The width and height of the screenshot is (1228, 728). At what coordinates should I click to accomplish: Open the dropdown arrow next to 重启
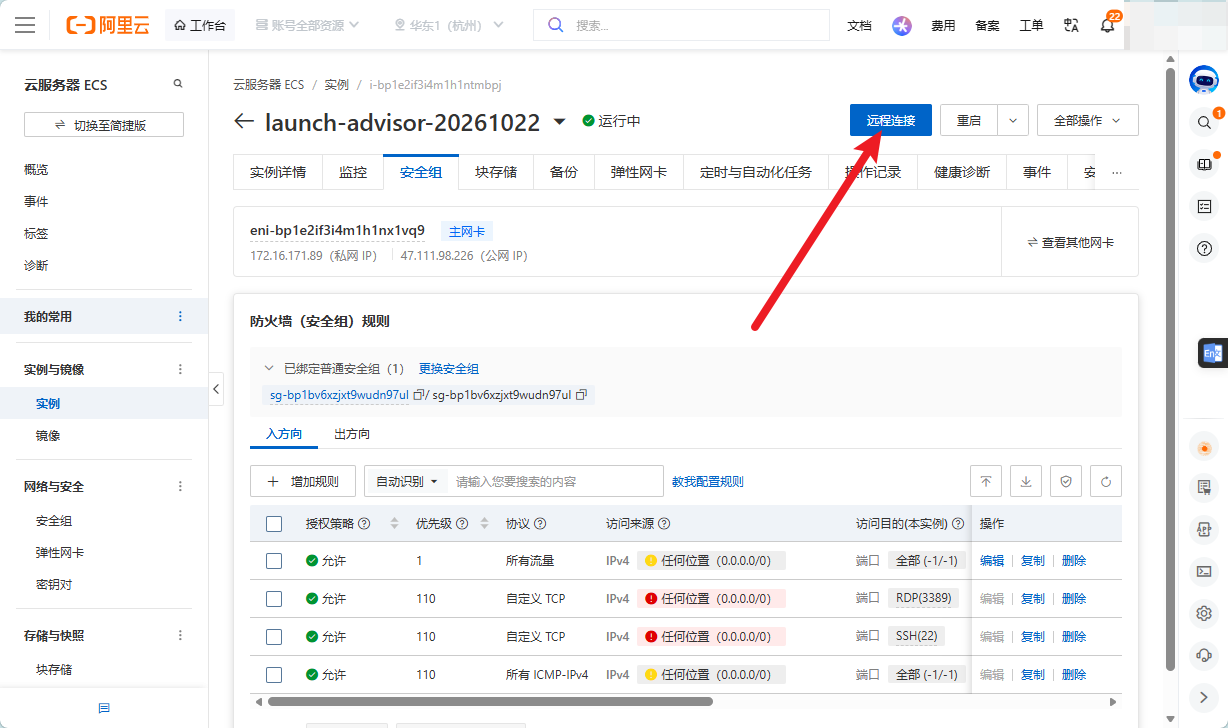[1013, 120]
